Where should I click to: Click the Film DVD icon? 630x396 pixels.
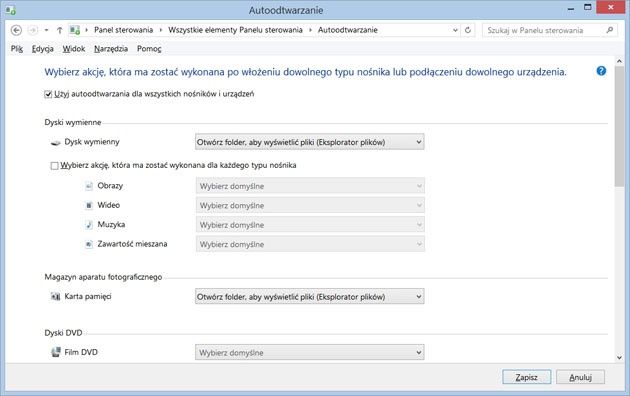(55, 352)
